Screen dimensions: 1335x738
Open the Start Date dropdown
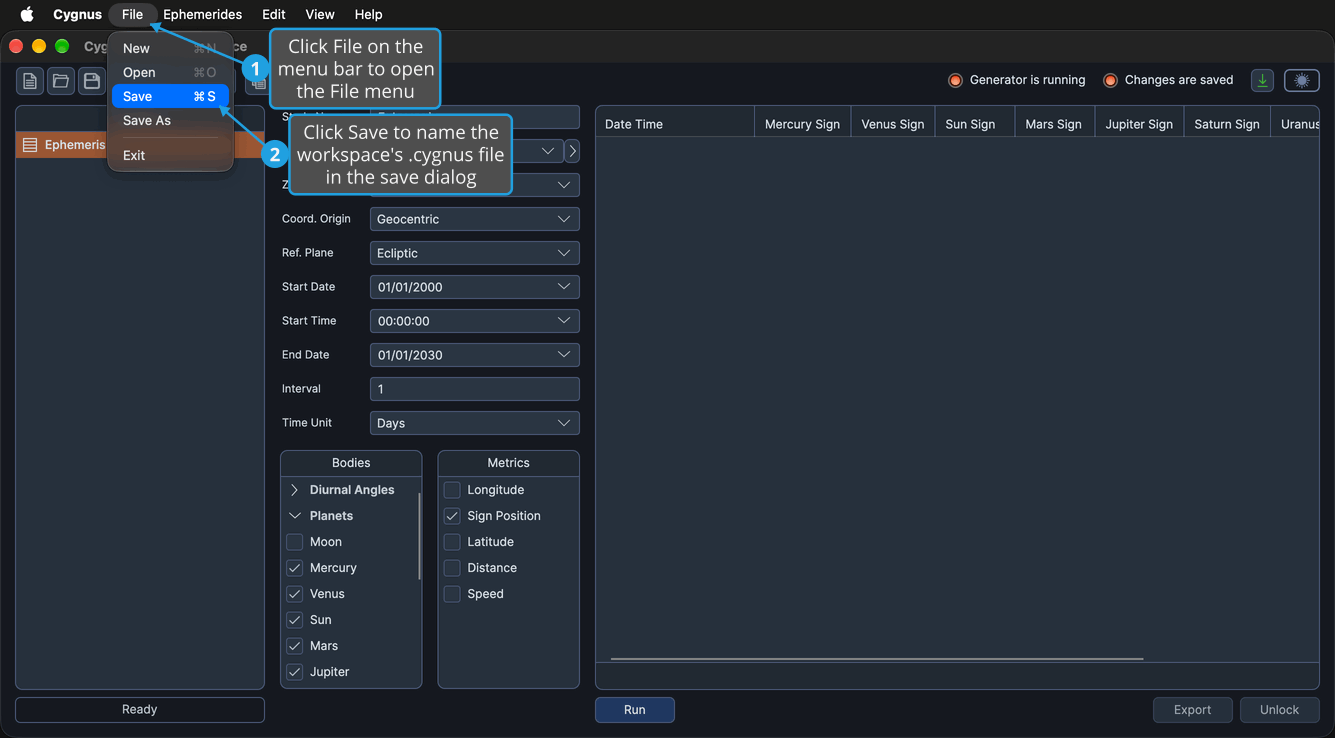475,287
